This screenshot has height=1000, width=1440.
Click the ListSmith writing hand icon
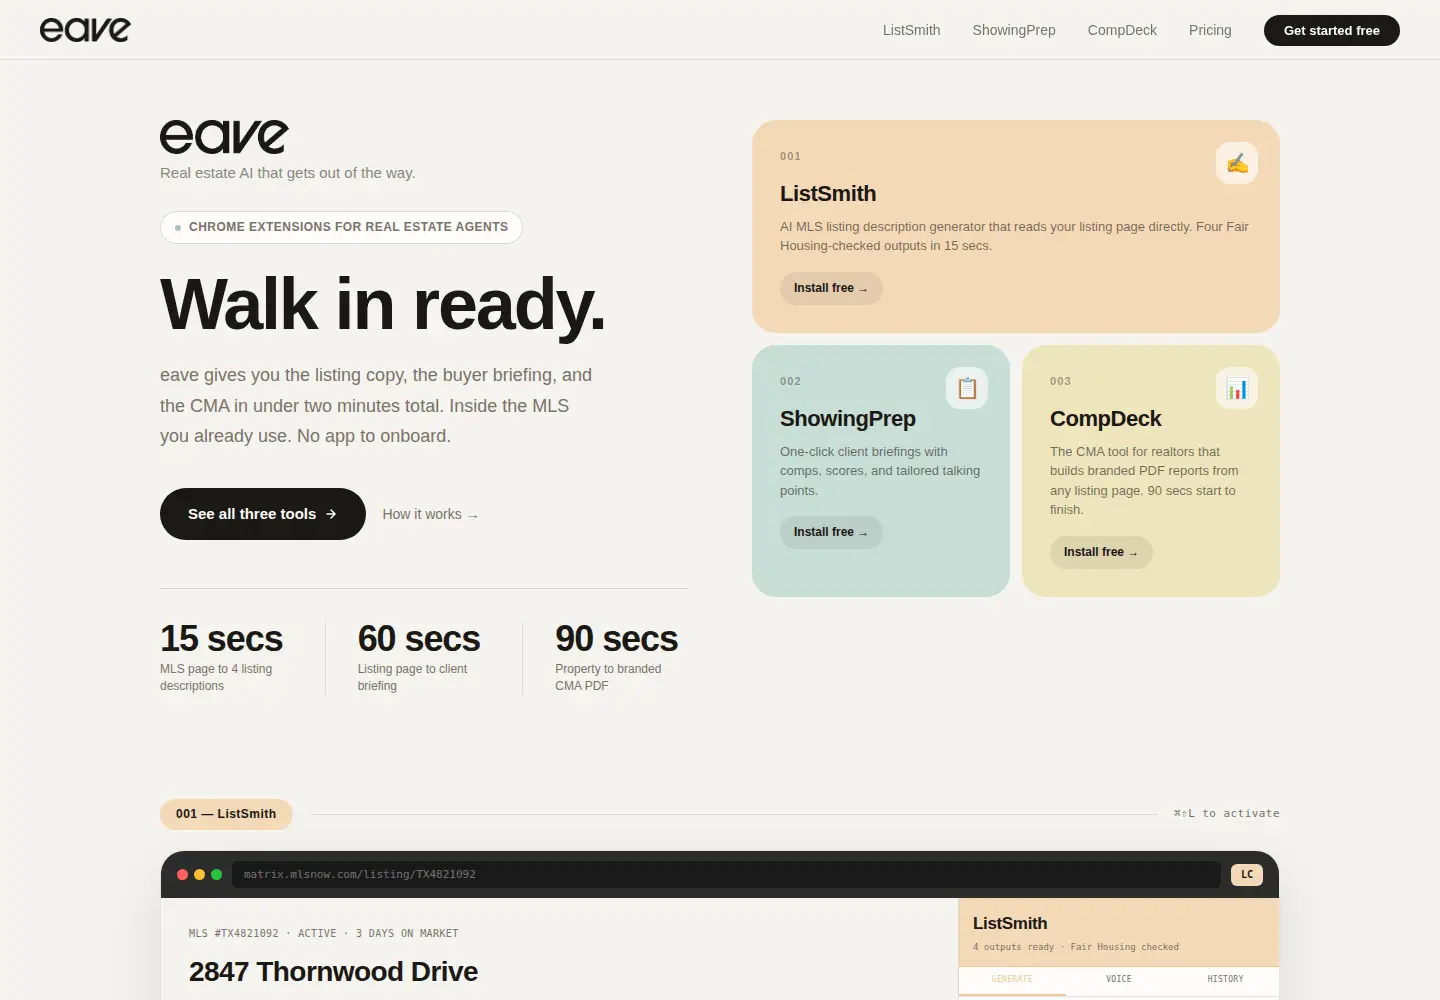click(1237, 163)
